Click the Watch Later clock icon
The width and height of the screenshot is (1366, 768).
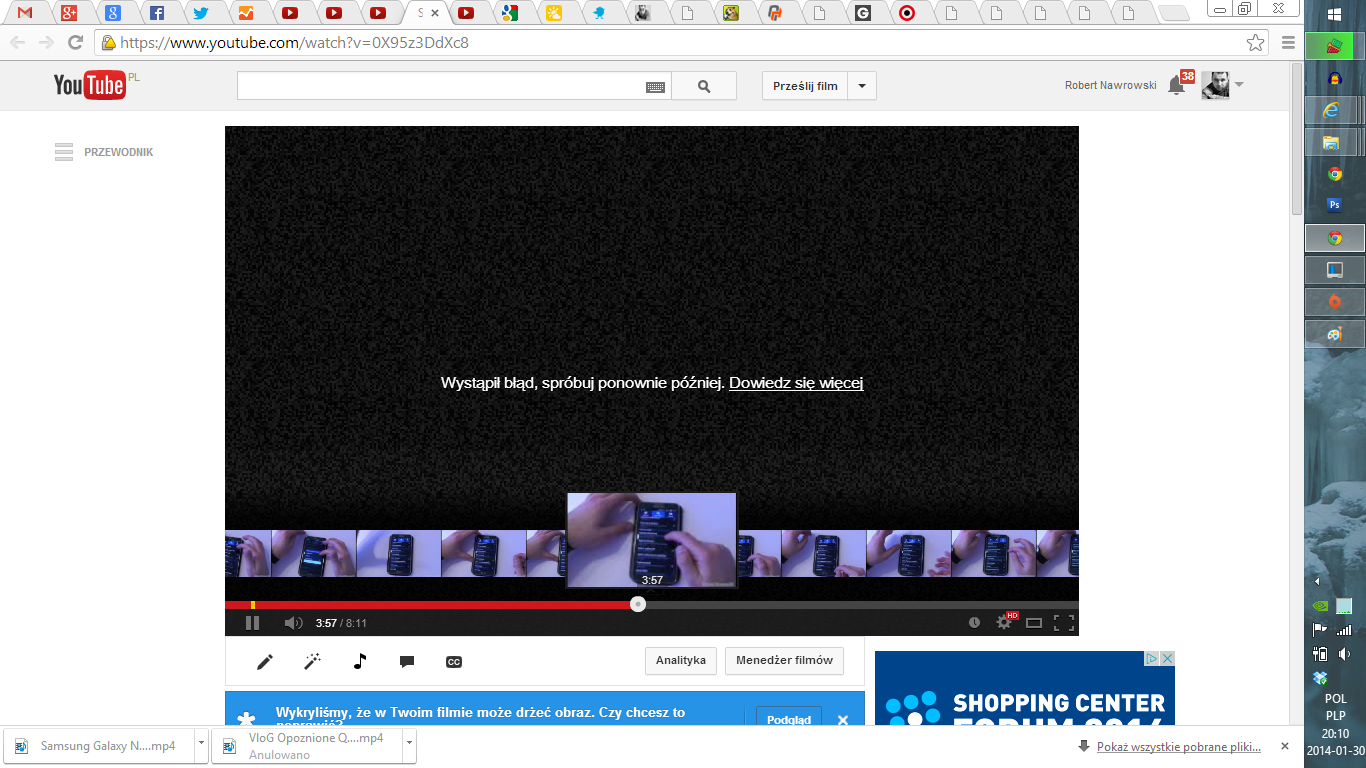(974, 623)
